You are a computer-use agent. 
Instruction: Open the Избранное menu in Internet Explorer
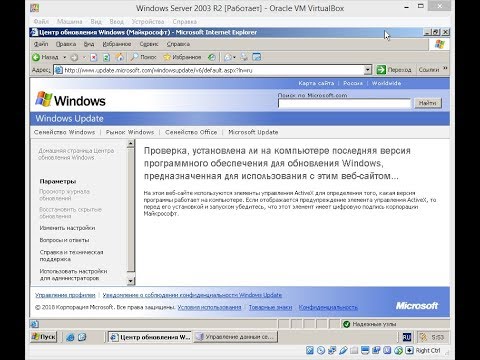(117, 44)
